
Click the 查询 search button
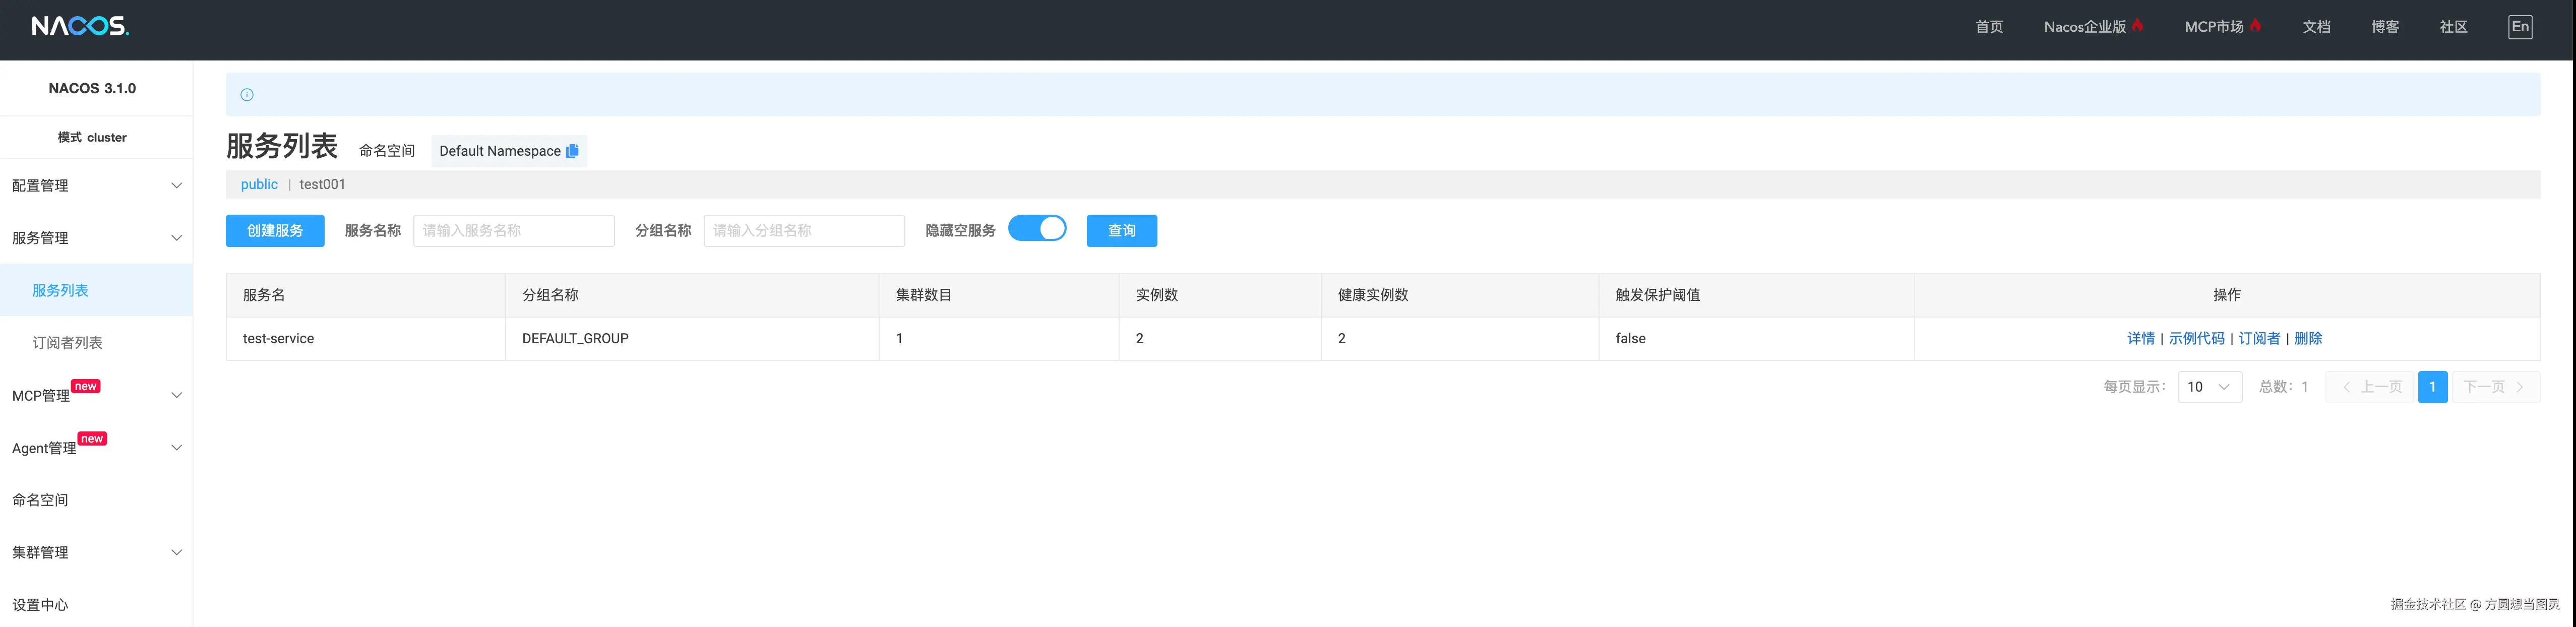pyautogui.click(x=1121, y=231)
